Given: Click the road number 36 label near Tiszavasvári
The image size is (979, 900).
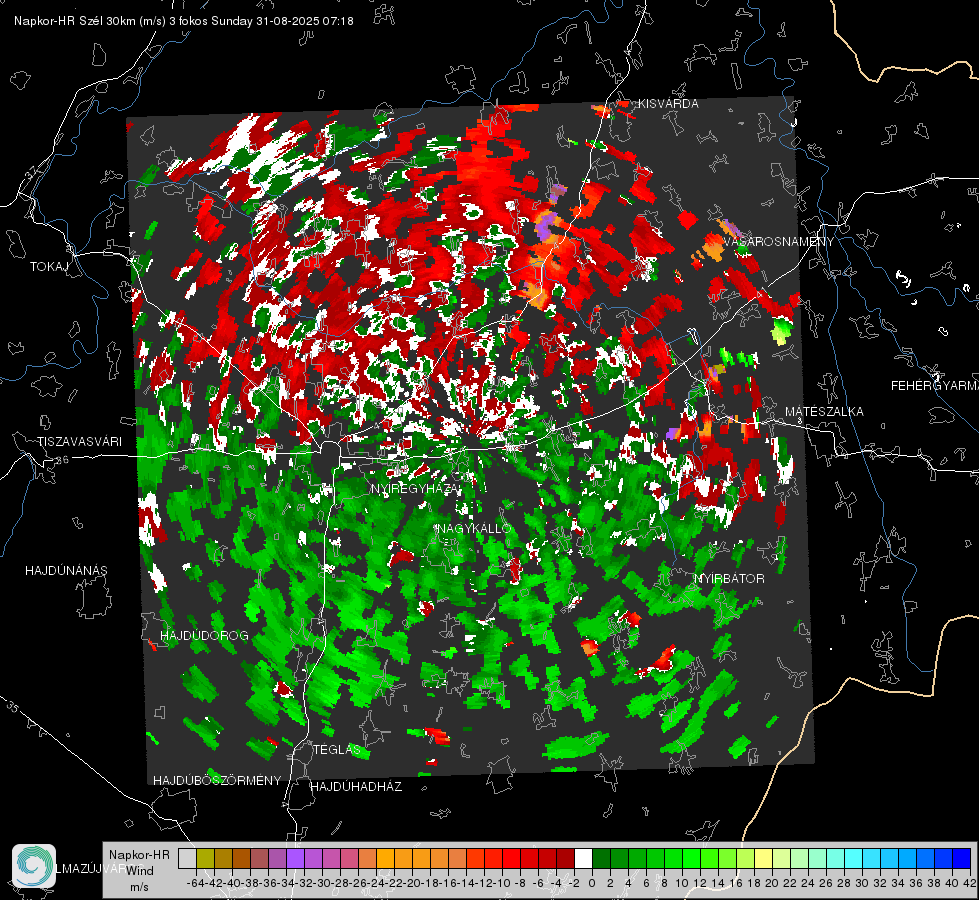Looking at the screenshot, I should click(x=62, y=460).
